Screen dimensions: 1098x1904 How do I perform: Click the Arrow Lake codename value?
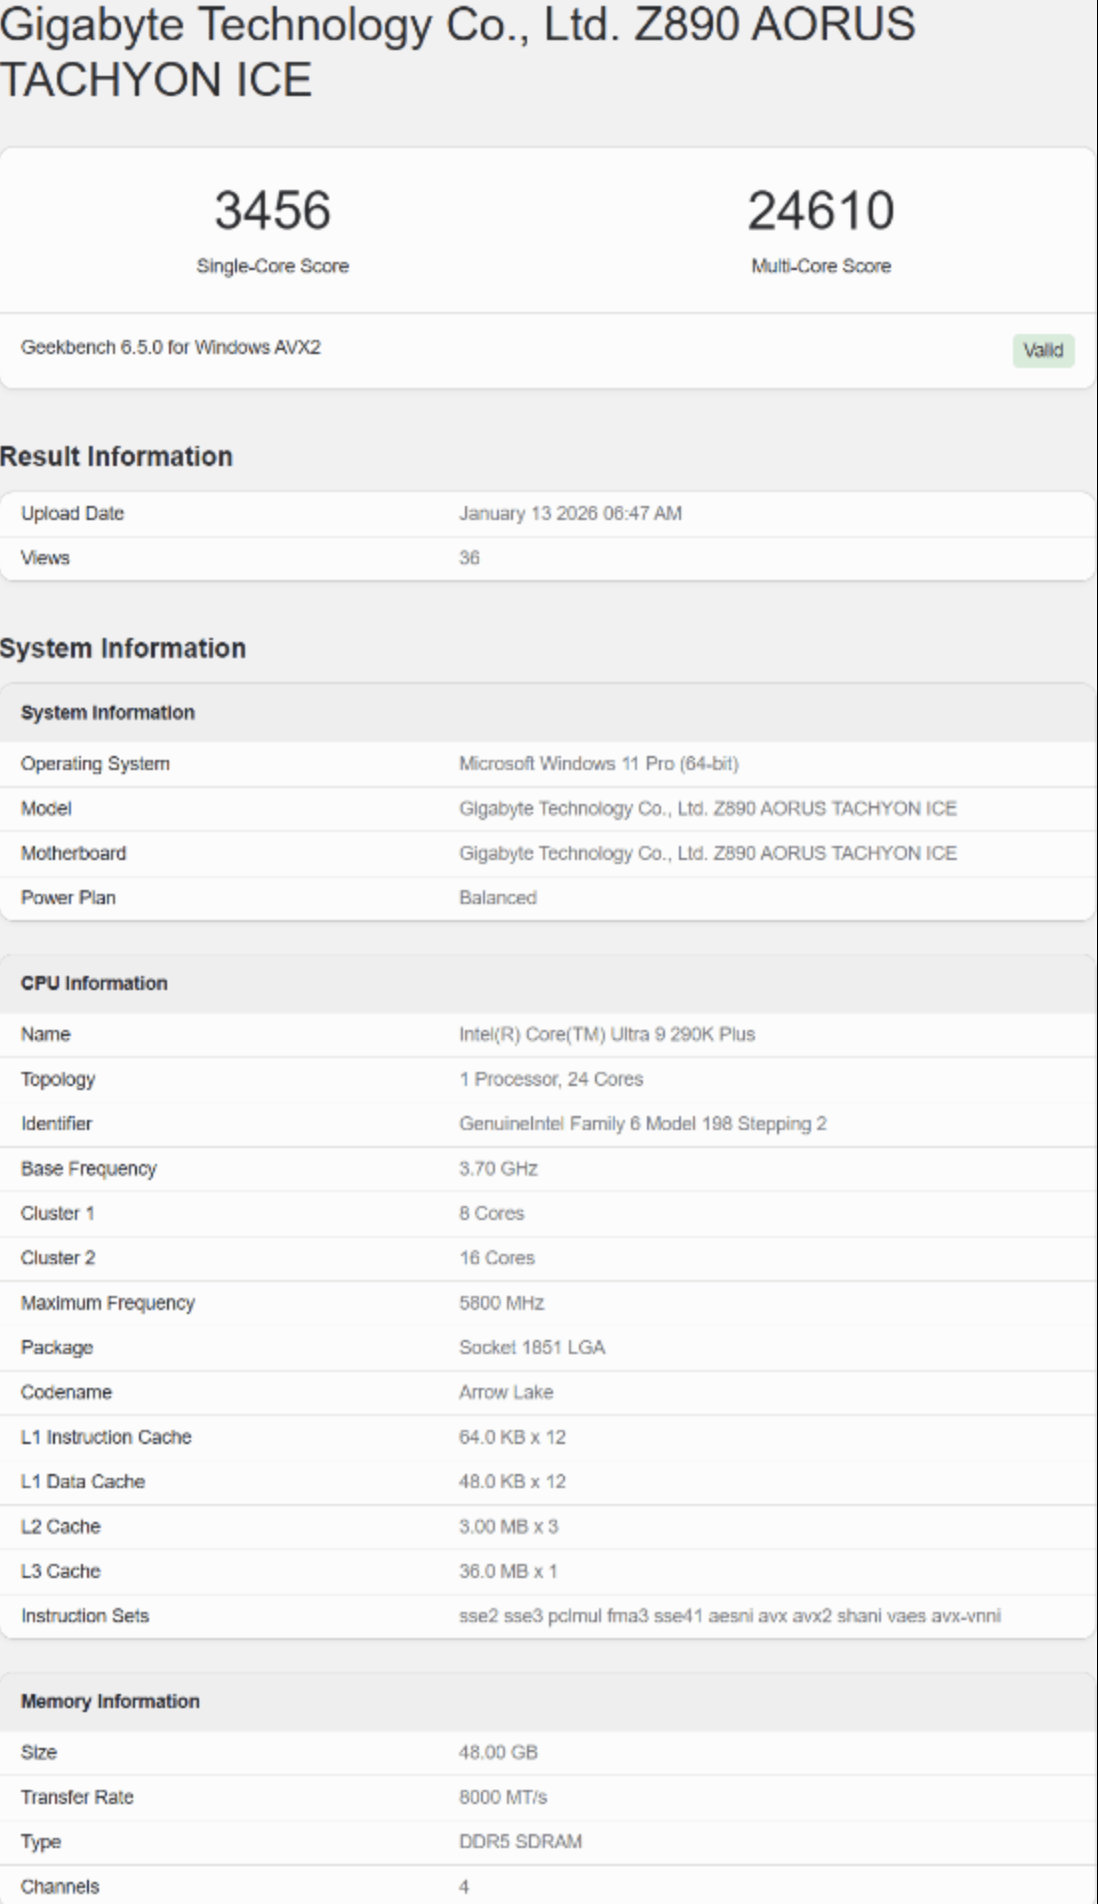pos(505,1392)
